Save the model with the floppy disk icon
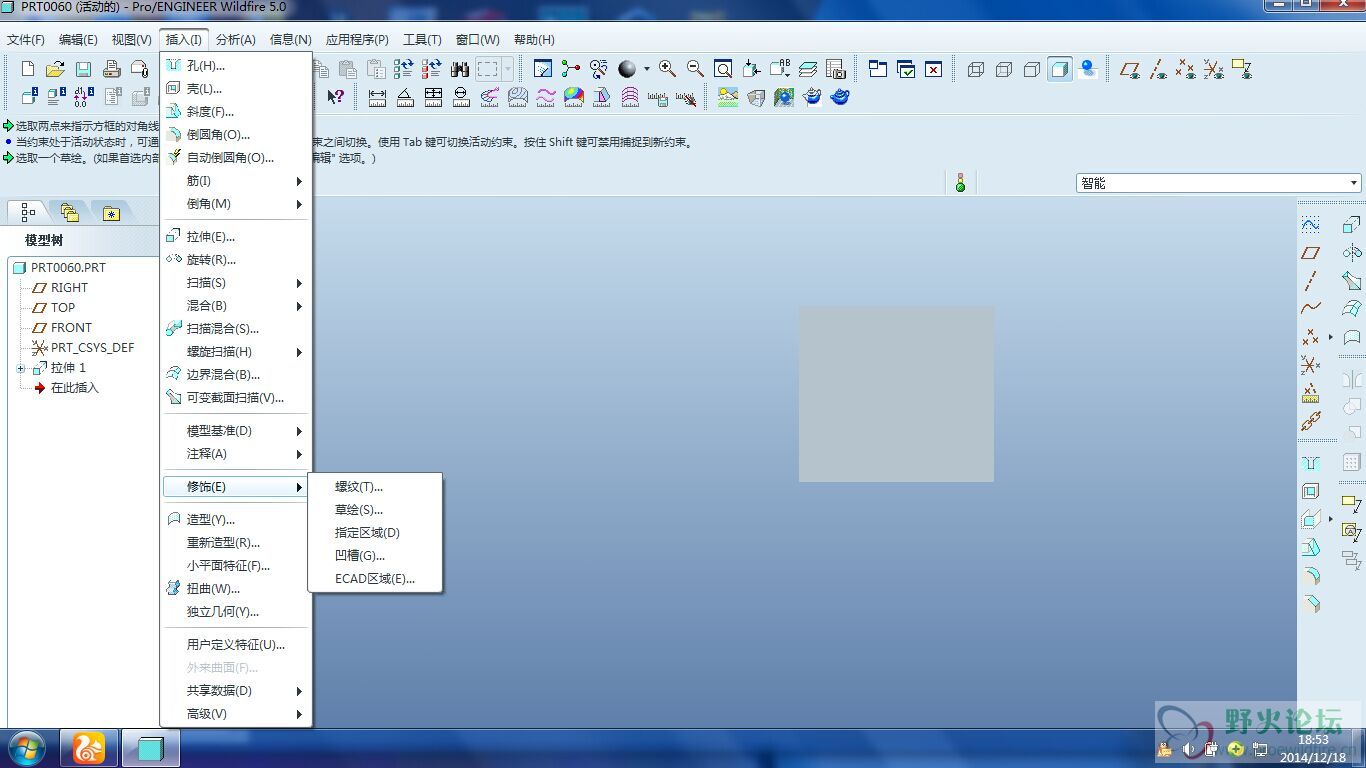1366x768 pixels. [x=84, y=69]
